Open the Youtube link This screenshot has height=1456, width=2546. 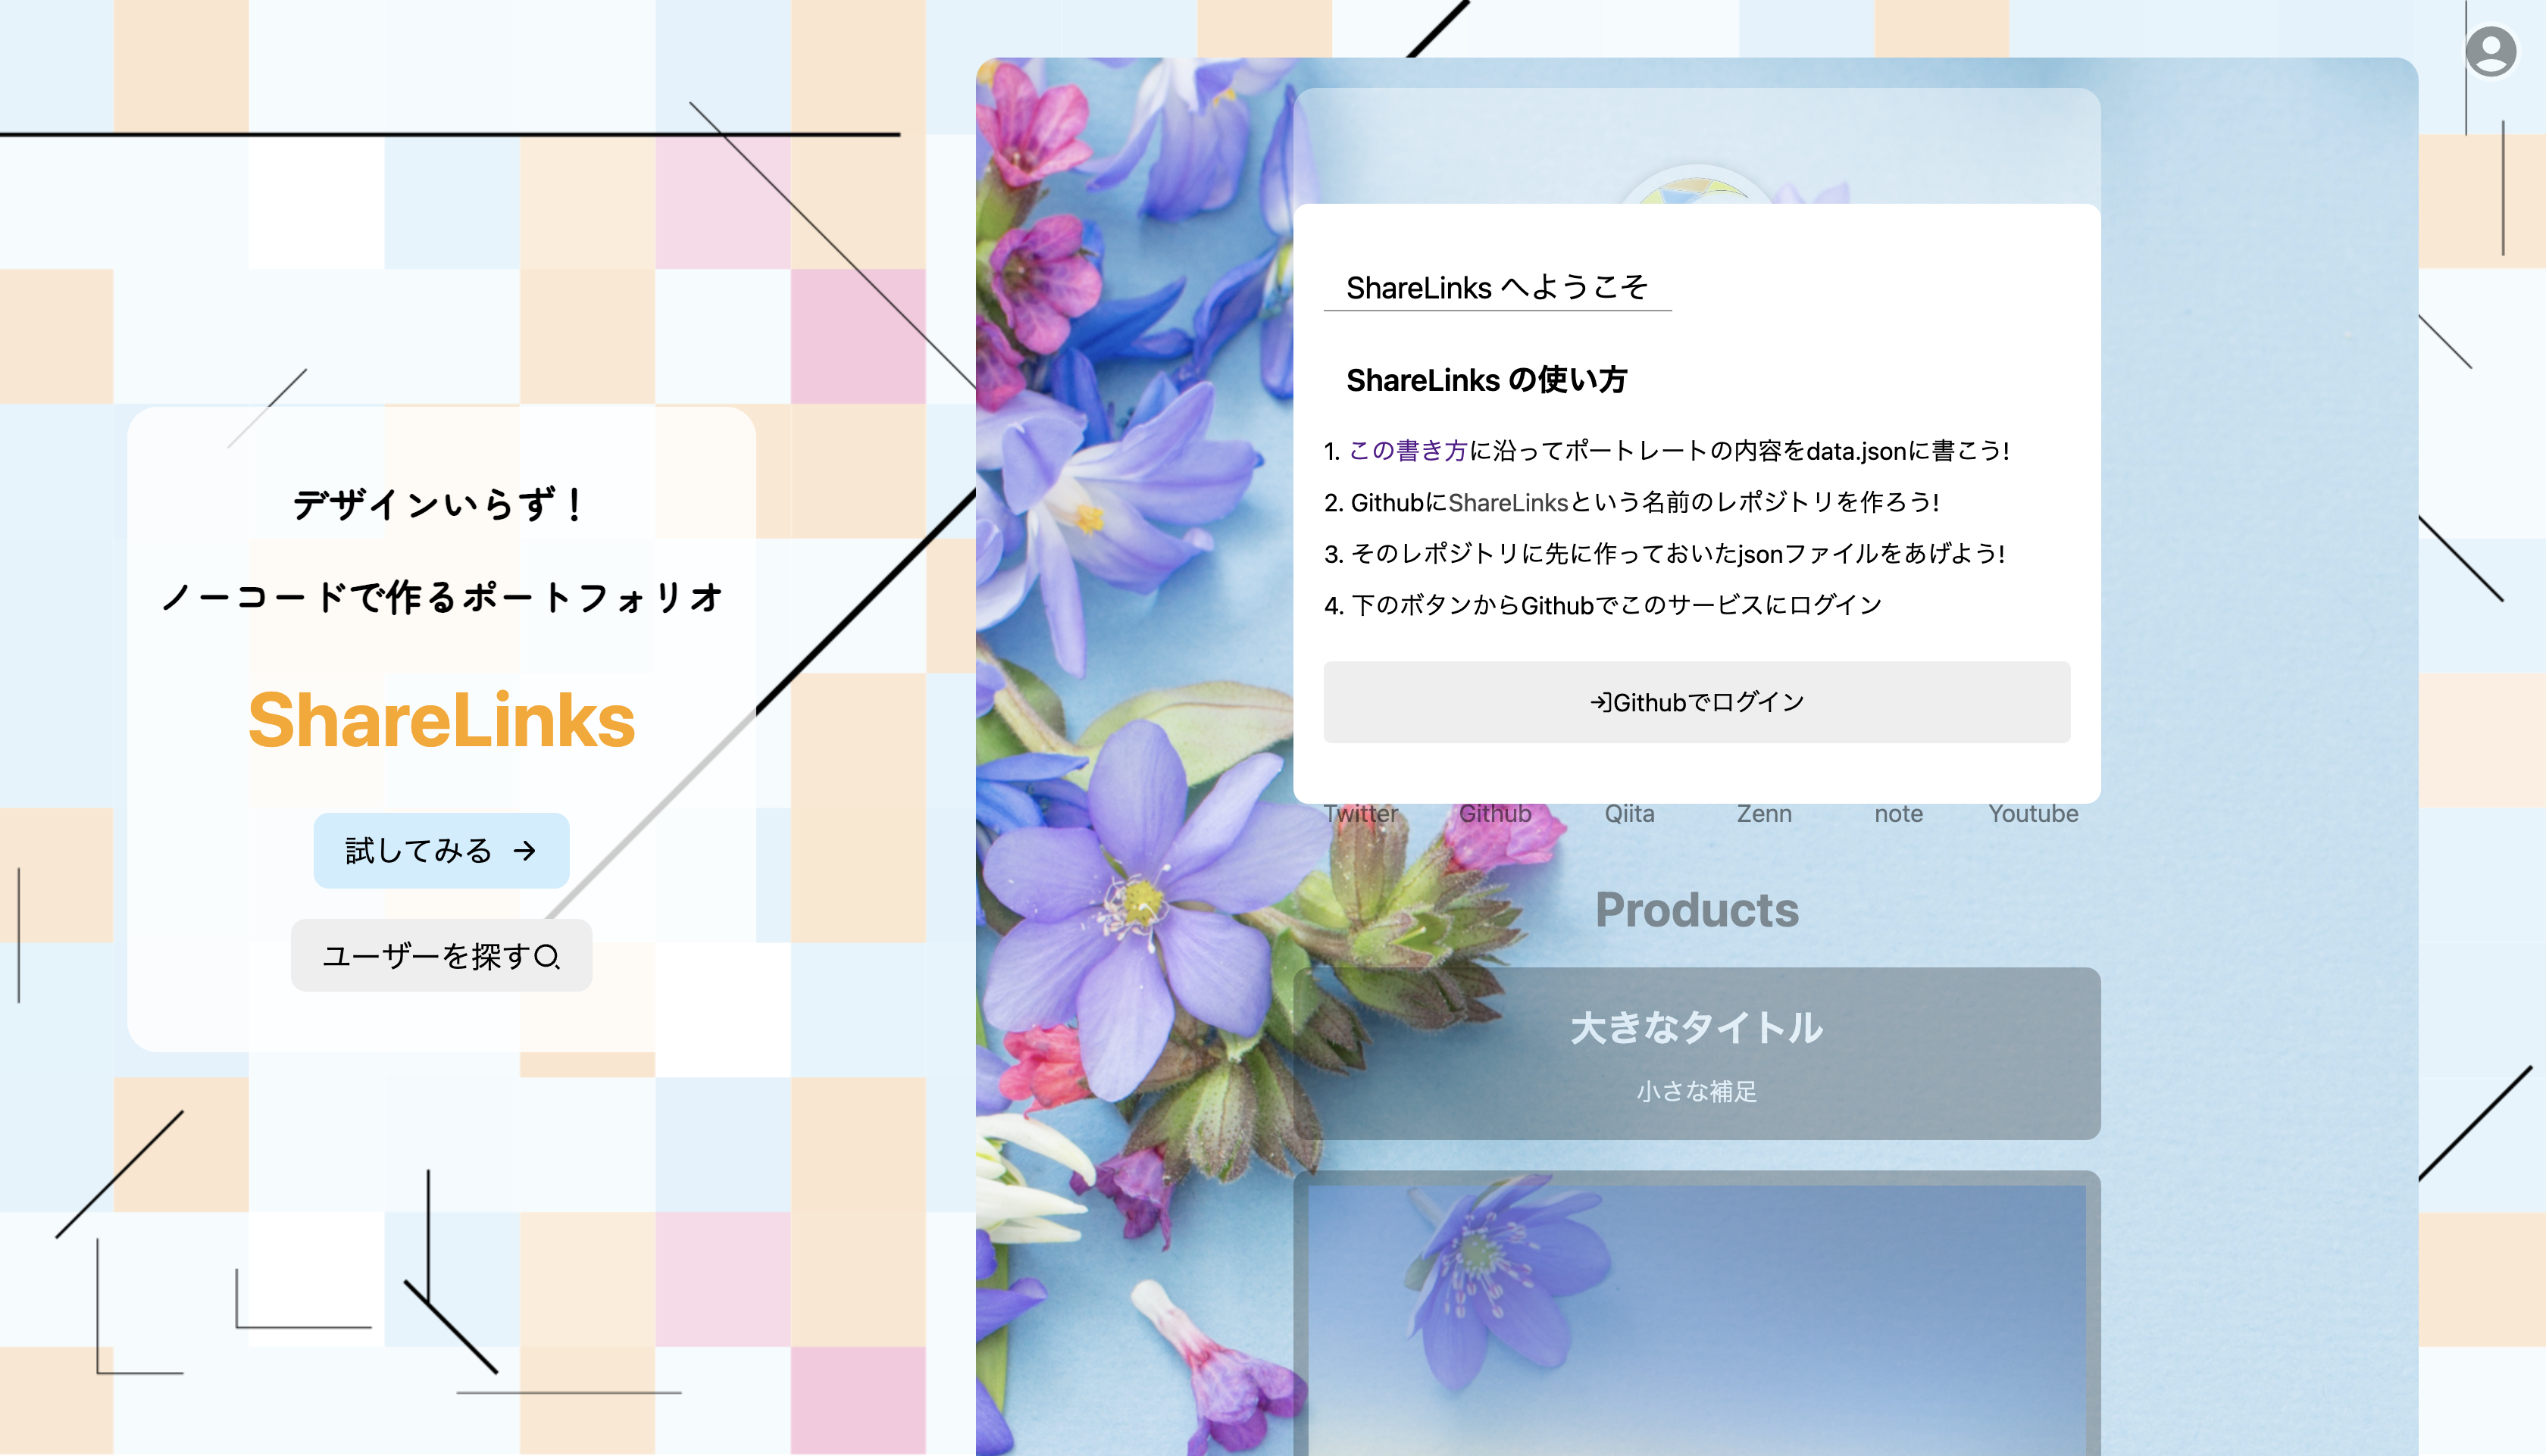pyautogui.click(x=2033, y=814)
